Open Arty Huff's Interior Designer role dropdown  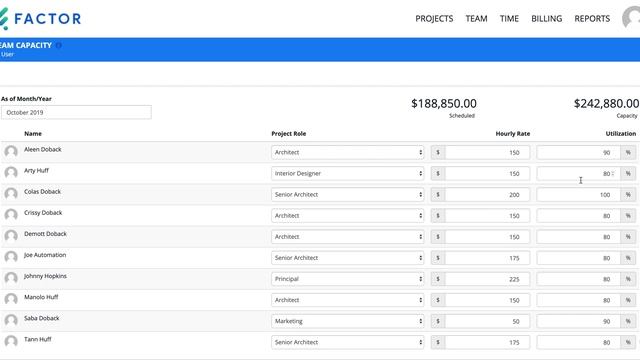(347, 173)
